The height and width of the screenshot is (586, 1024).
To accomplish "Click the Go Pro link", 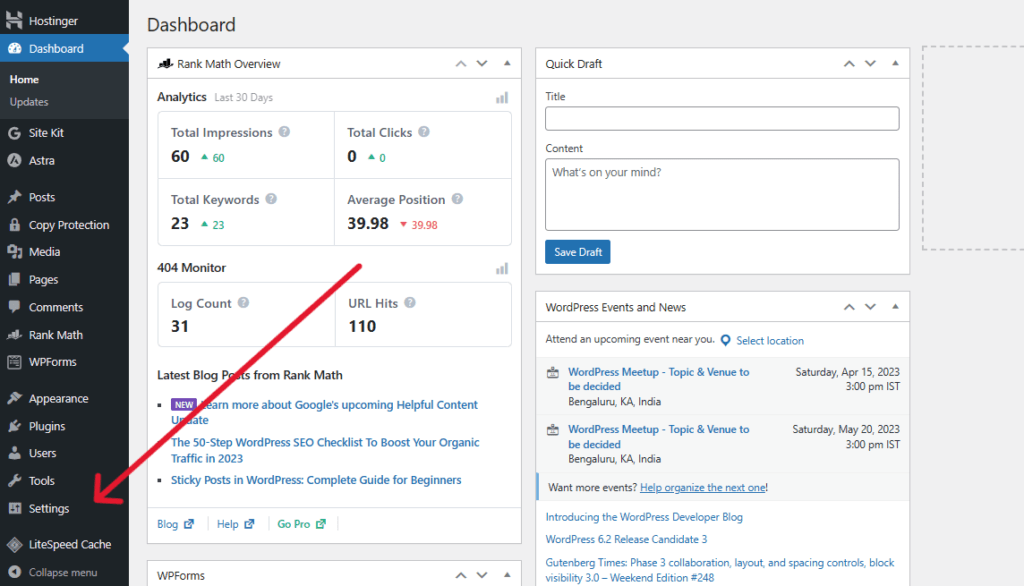I will click(x=301, y=524).
